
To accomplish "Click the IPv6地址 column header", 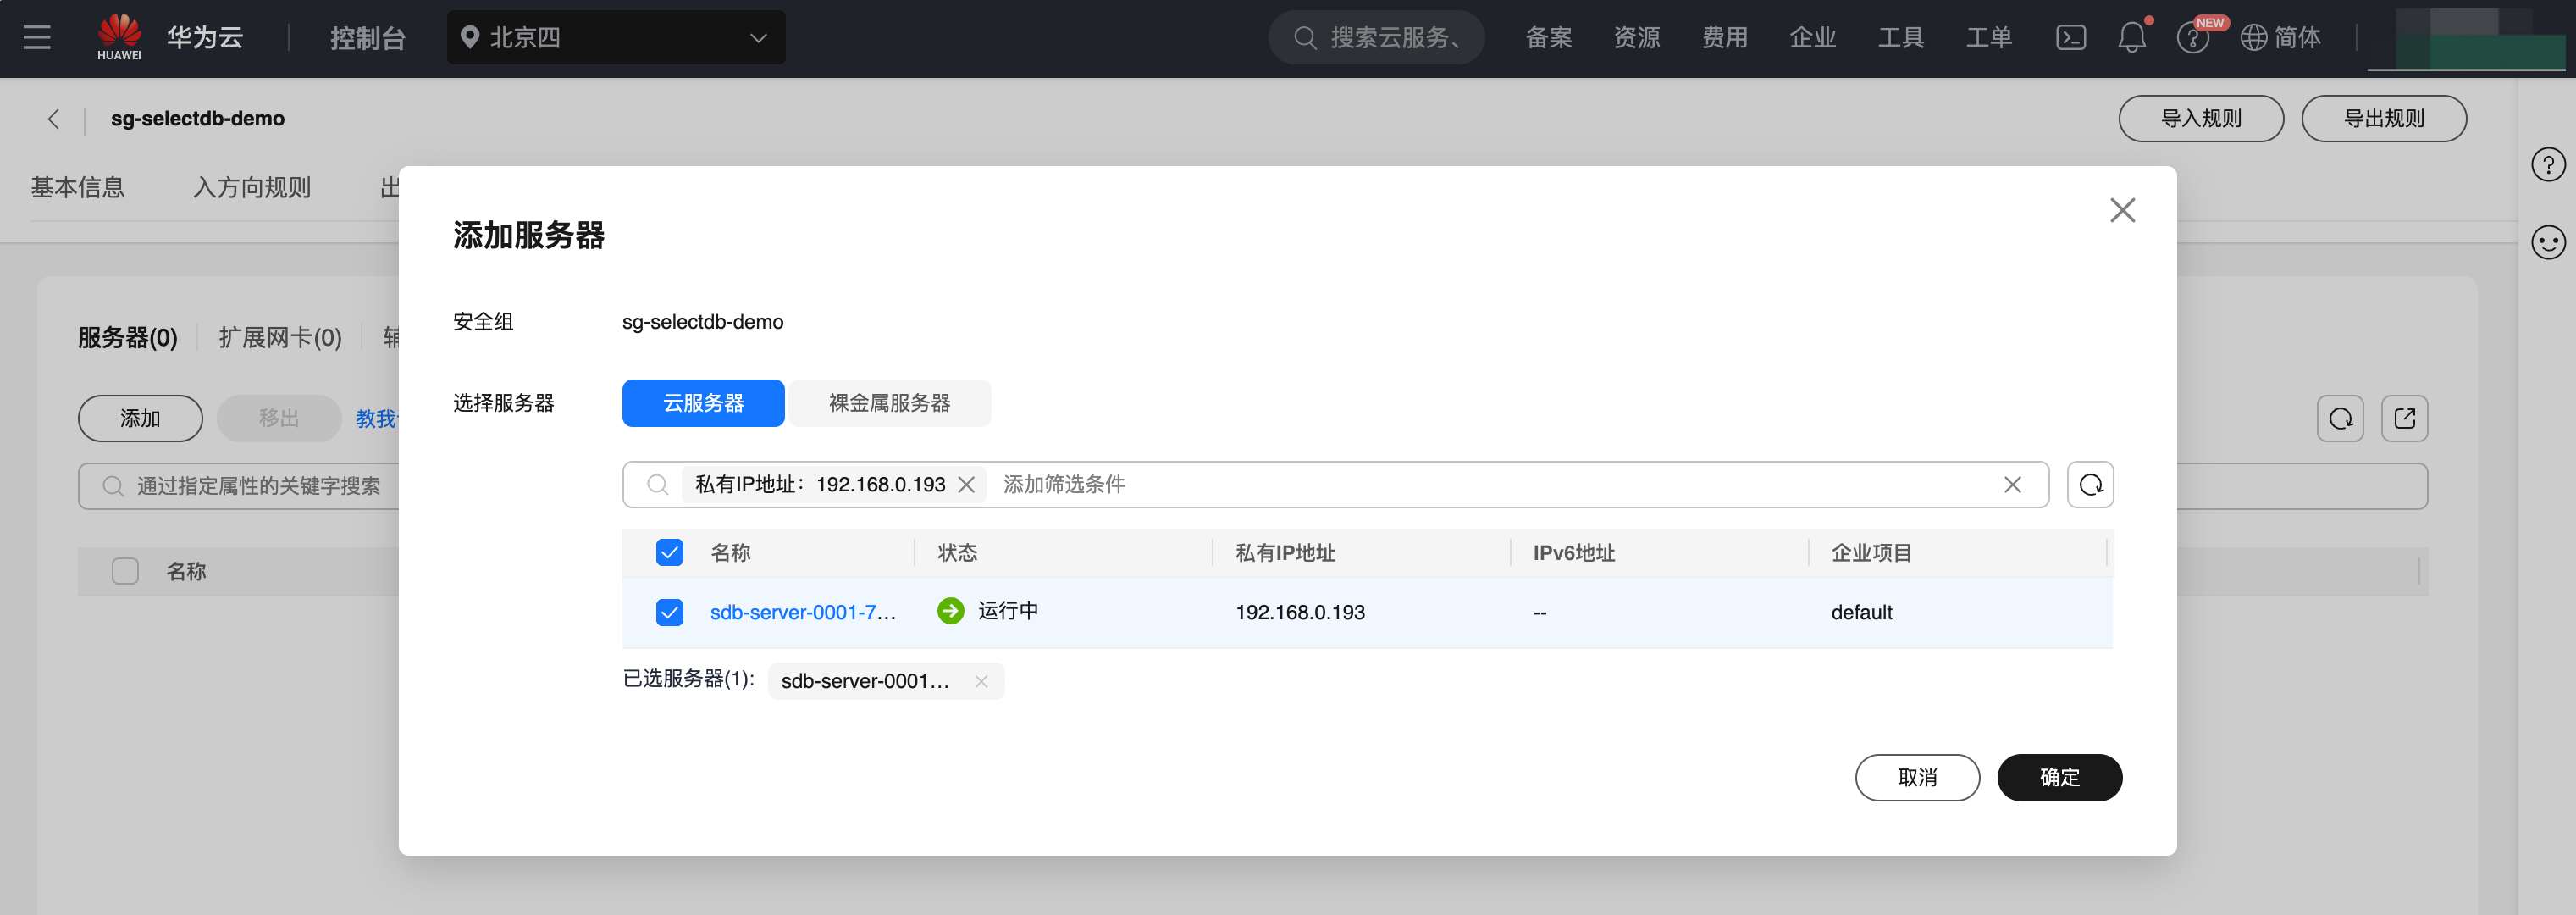I will [1573, 553].
